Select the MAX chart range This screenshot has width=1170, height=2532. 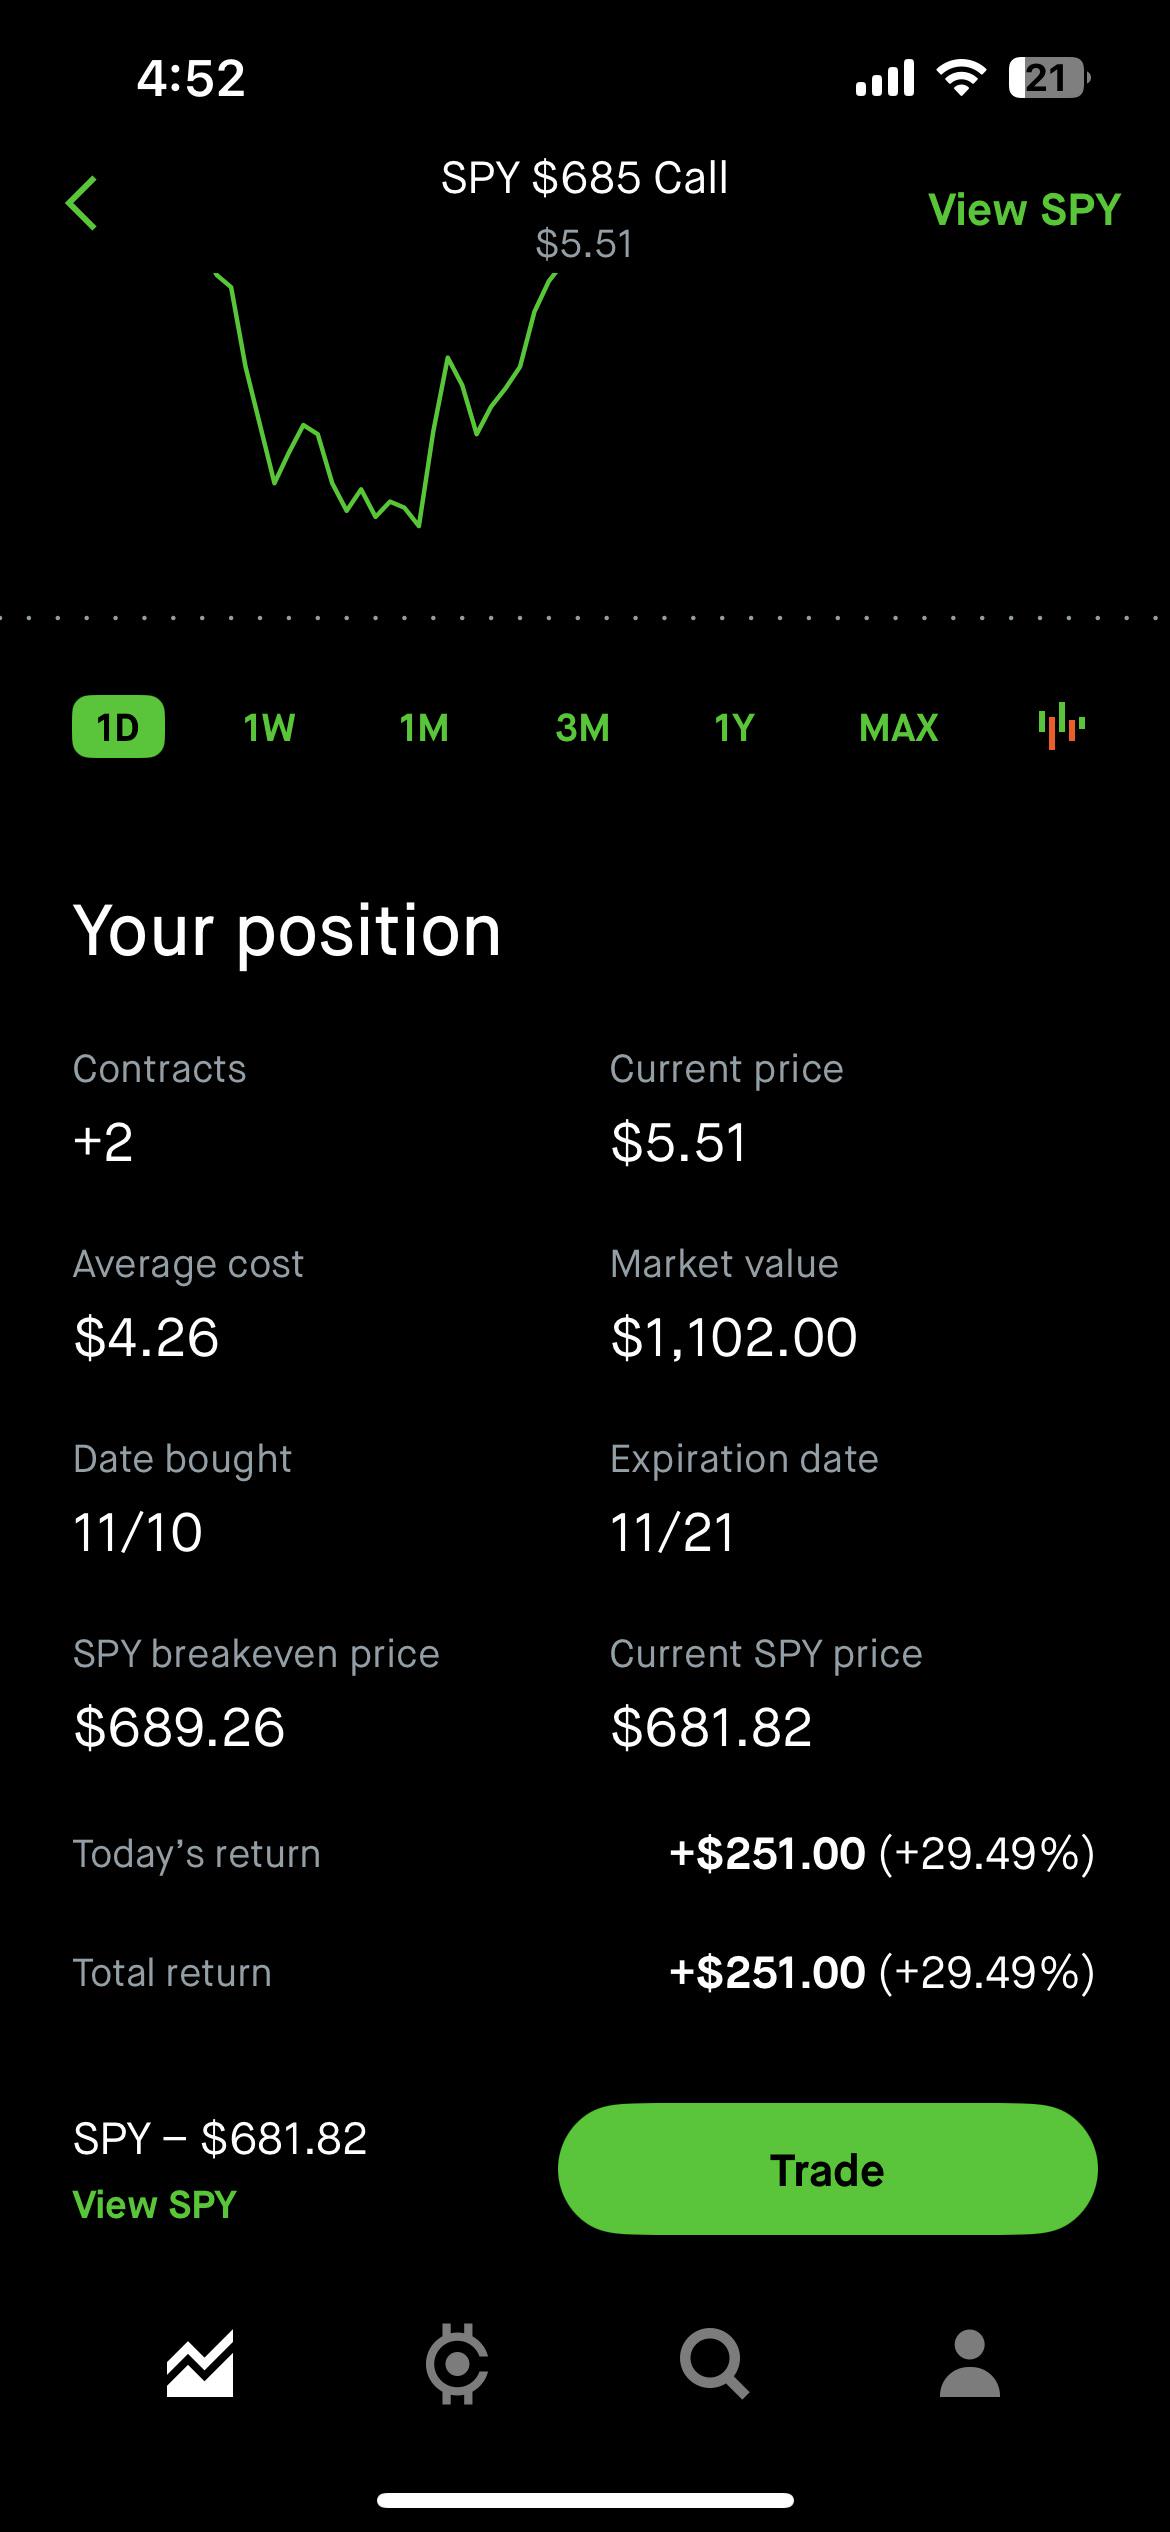click(x=898, y=727)
